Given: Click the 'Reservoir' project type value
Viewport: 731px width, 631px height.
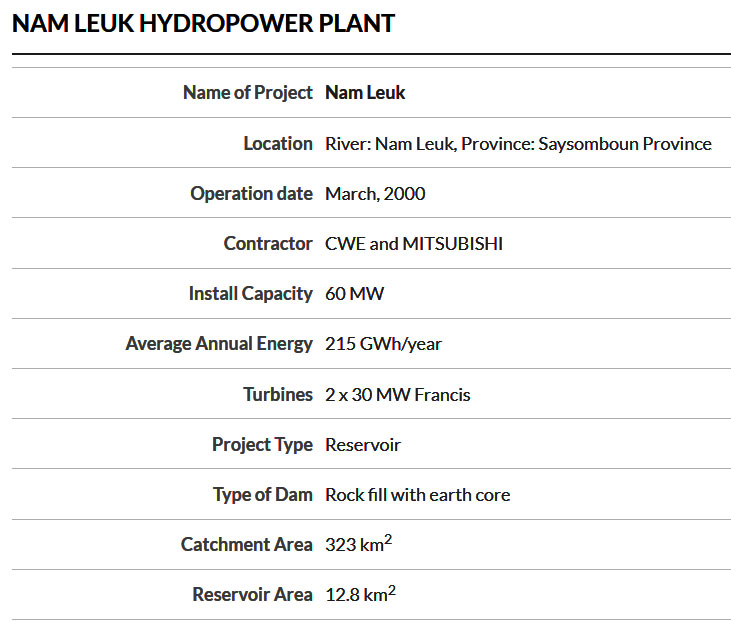Looking at the screenshot, I should pyautogui.click(x=363, y=444).
